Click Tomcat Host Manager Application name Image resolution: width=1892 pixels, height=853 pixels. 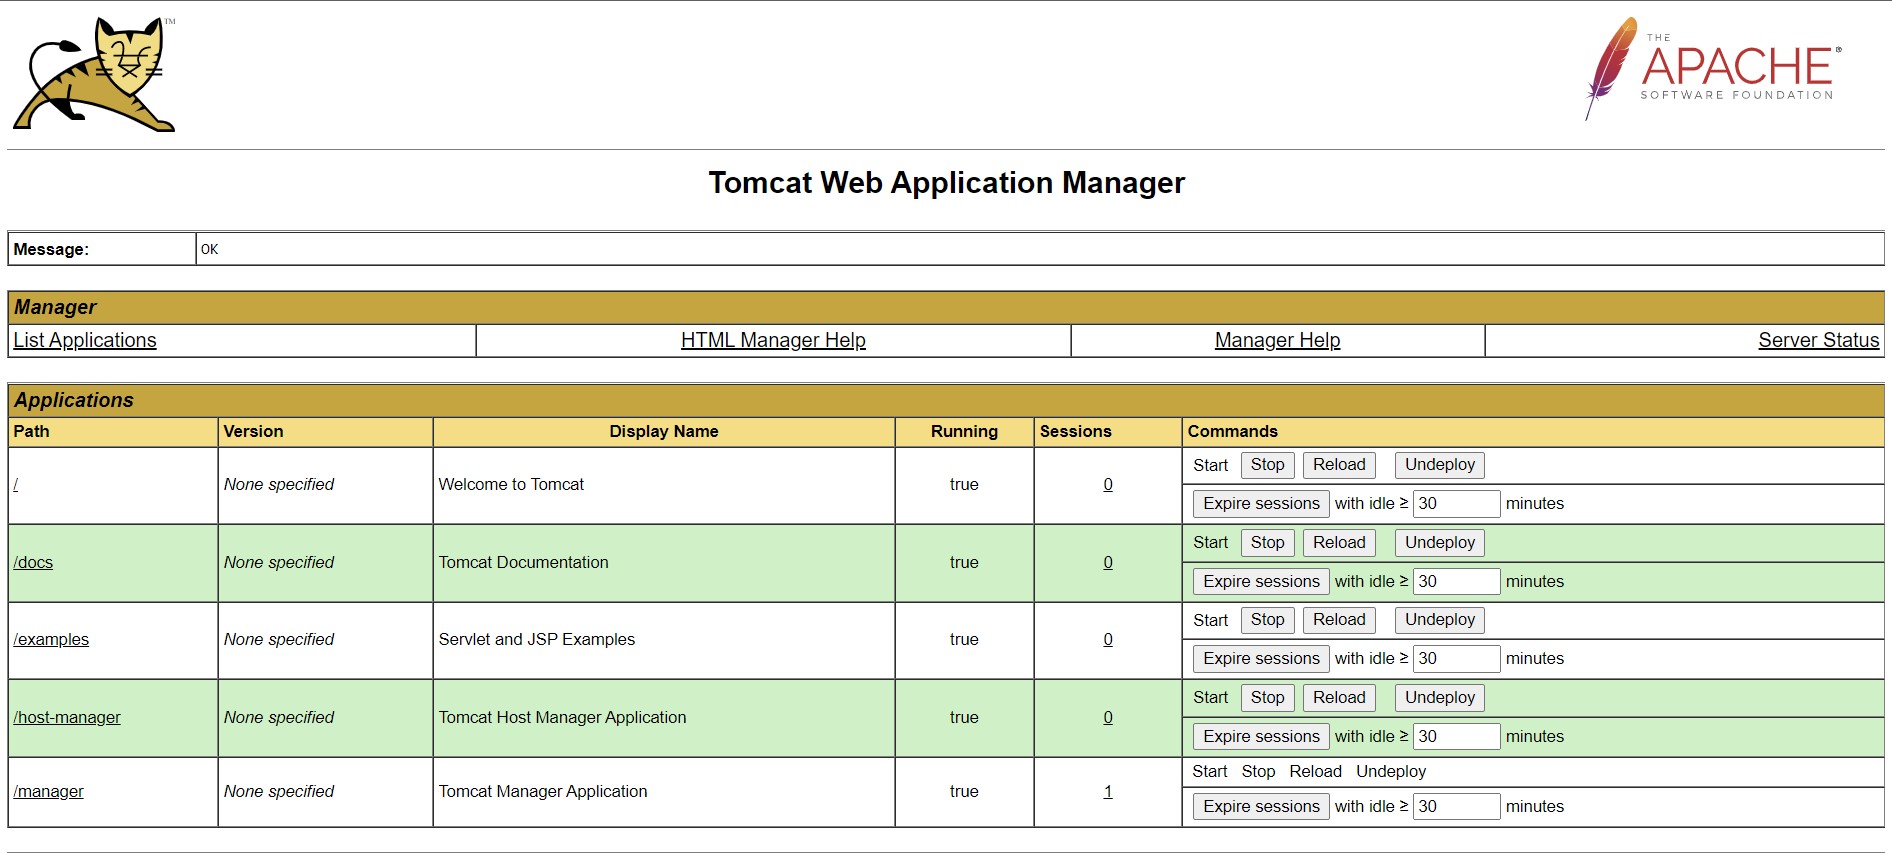coord(562,717)
